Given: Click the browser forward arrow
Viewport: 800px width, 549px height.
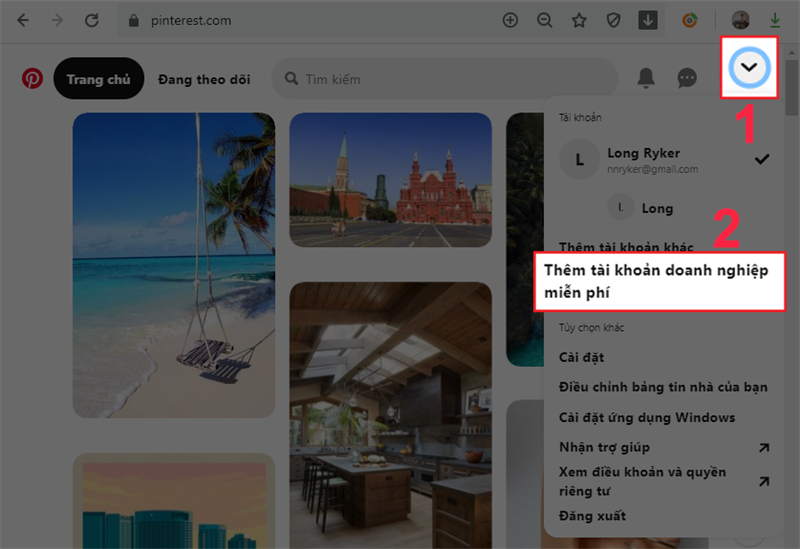Looking at the screenshot, I should (57, 20).
